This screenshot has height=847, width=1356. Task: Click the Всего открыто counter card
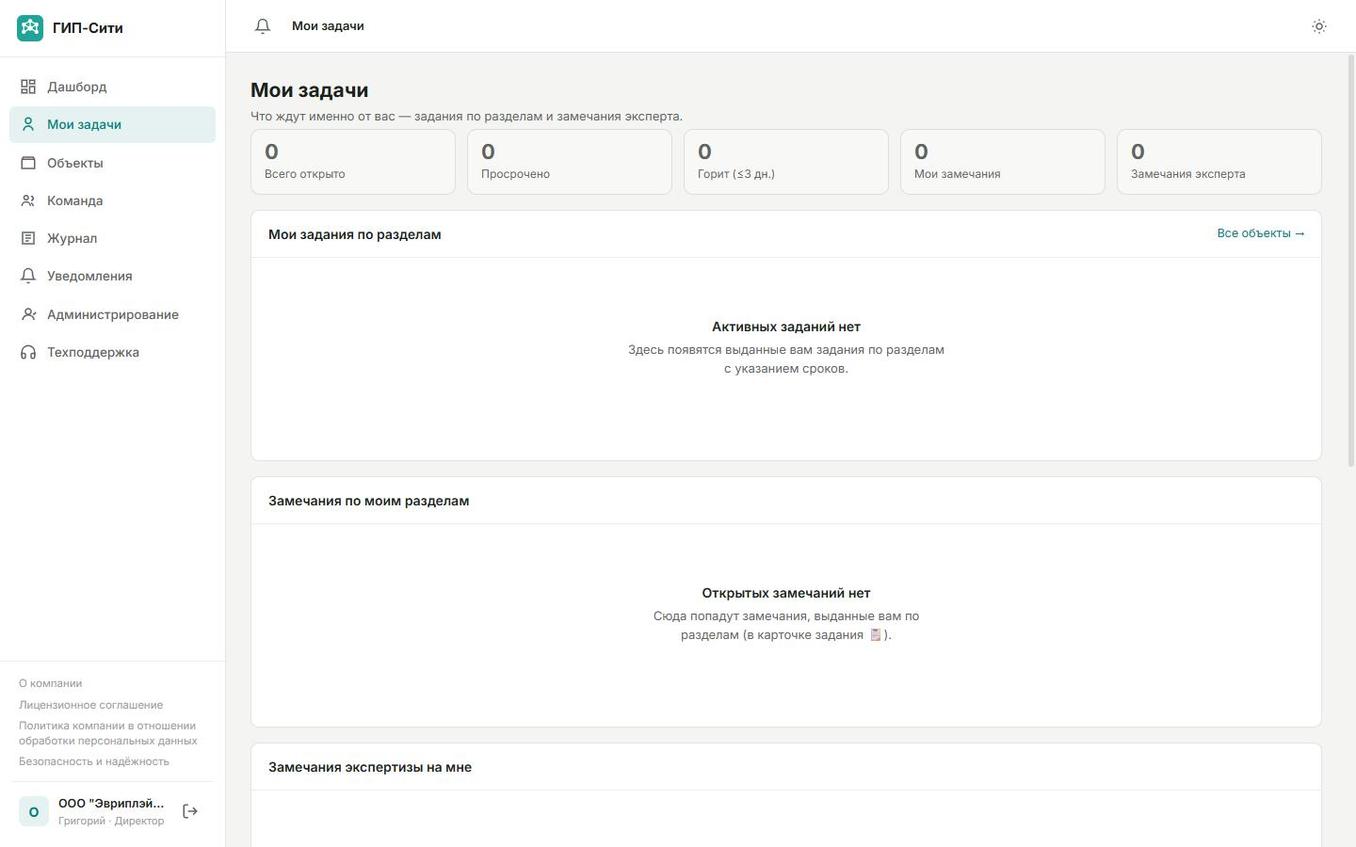click(353, 162)
